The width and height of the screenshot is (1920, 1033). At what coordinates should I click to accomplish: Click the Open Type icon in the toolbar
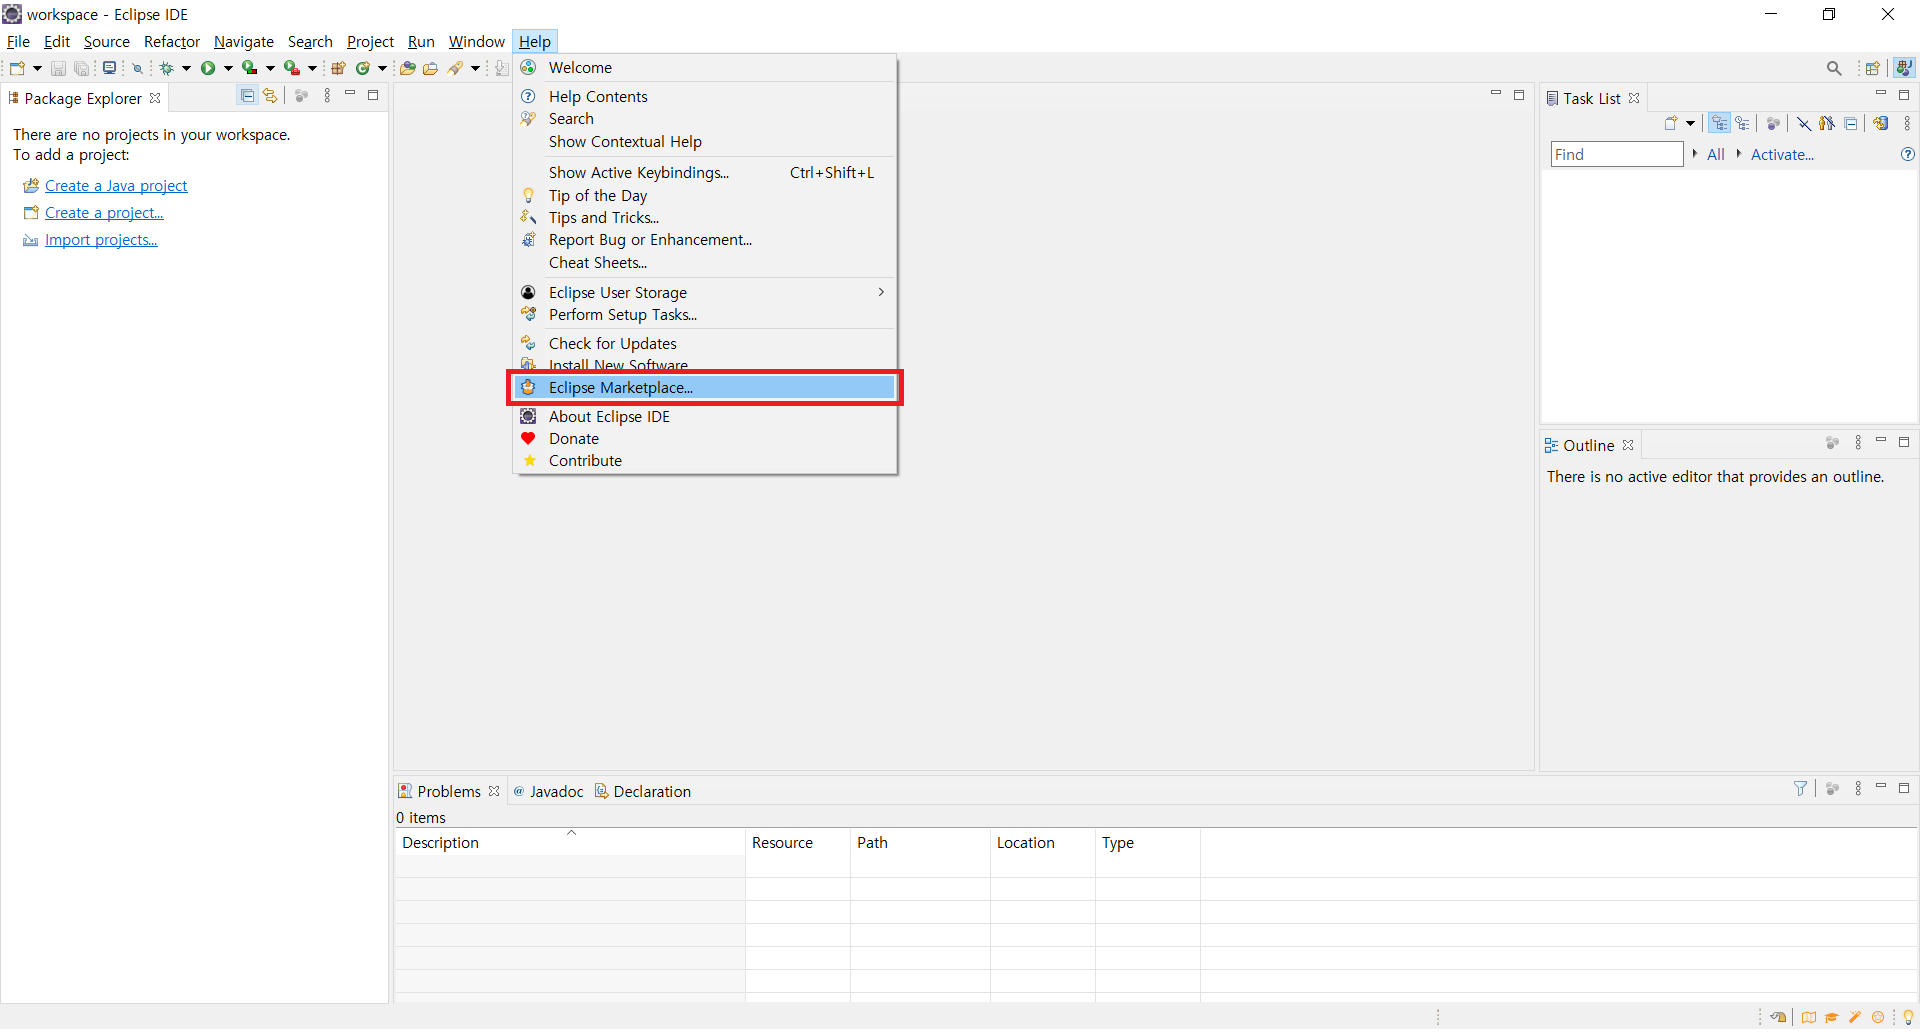pos(408,68)
